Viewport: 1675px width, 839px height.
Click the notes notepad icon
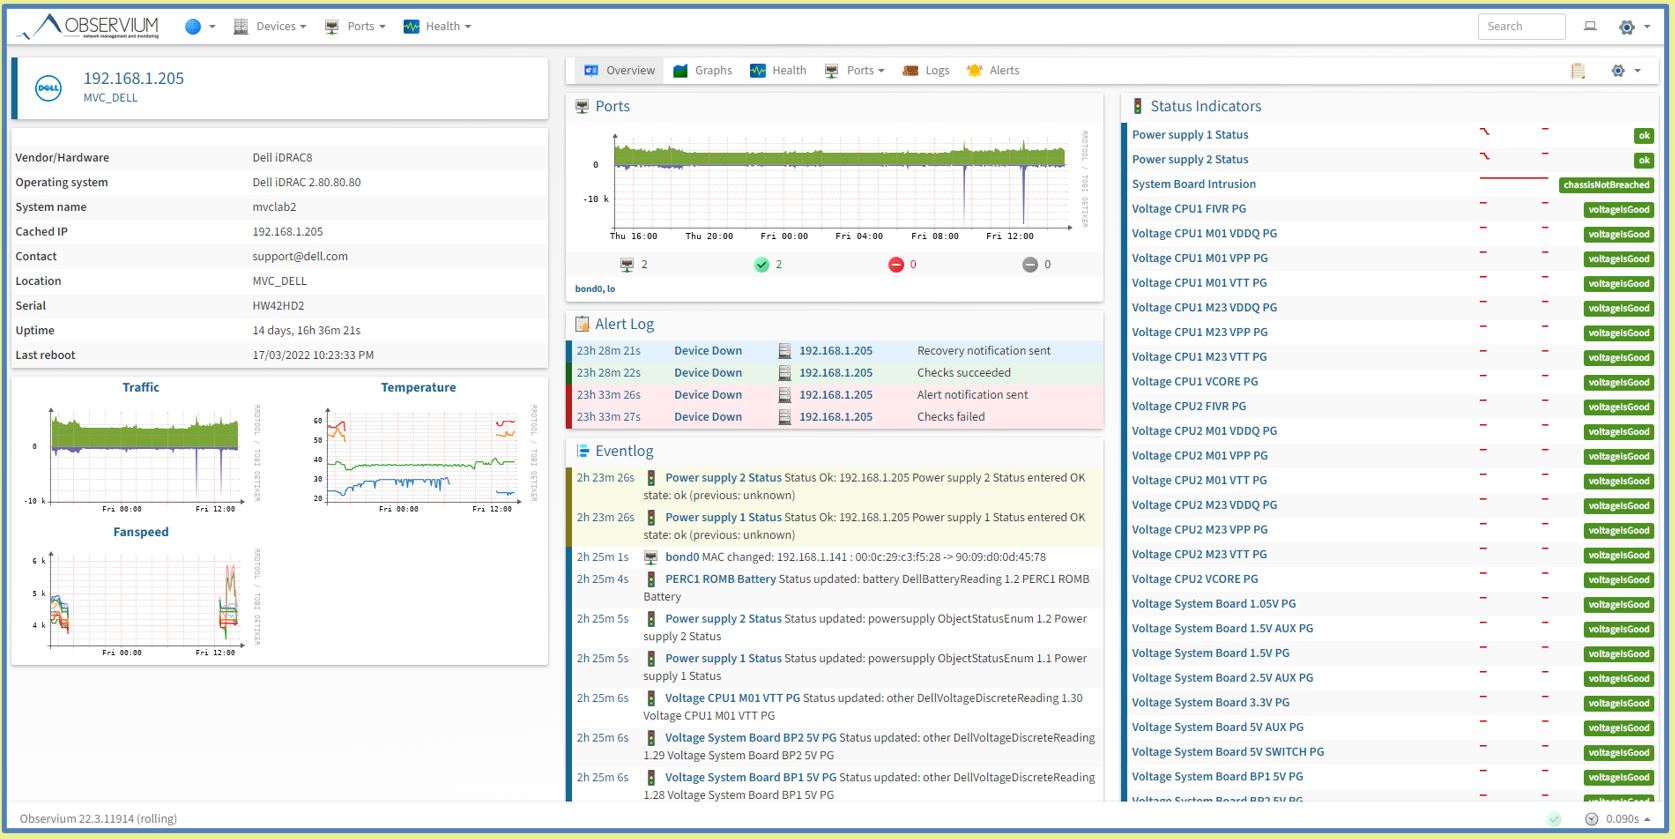pos(1578,71)
